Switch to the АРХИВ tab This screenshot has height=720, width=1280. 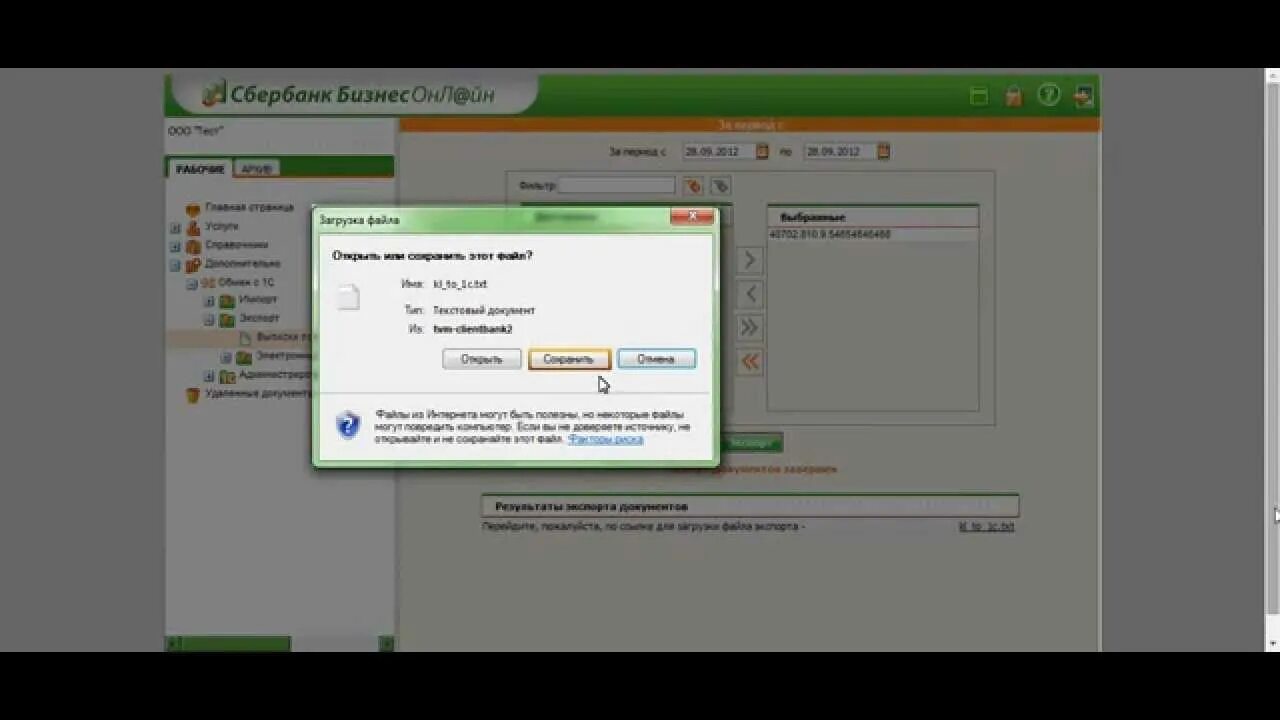(x=257, y=169)
